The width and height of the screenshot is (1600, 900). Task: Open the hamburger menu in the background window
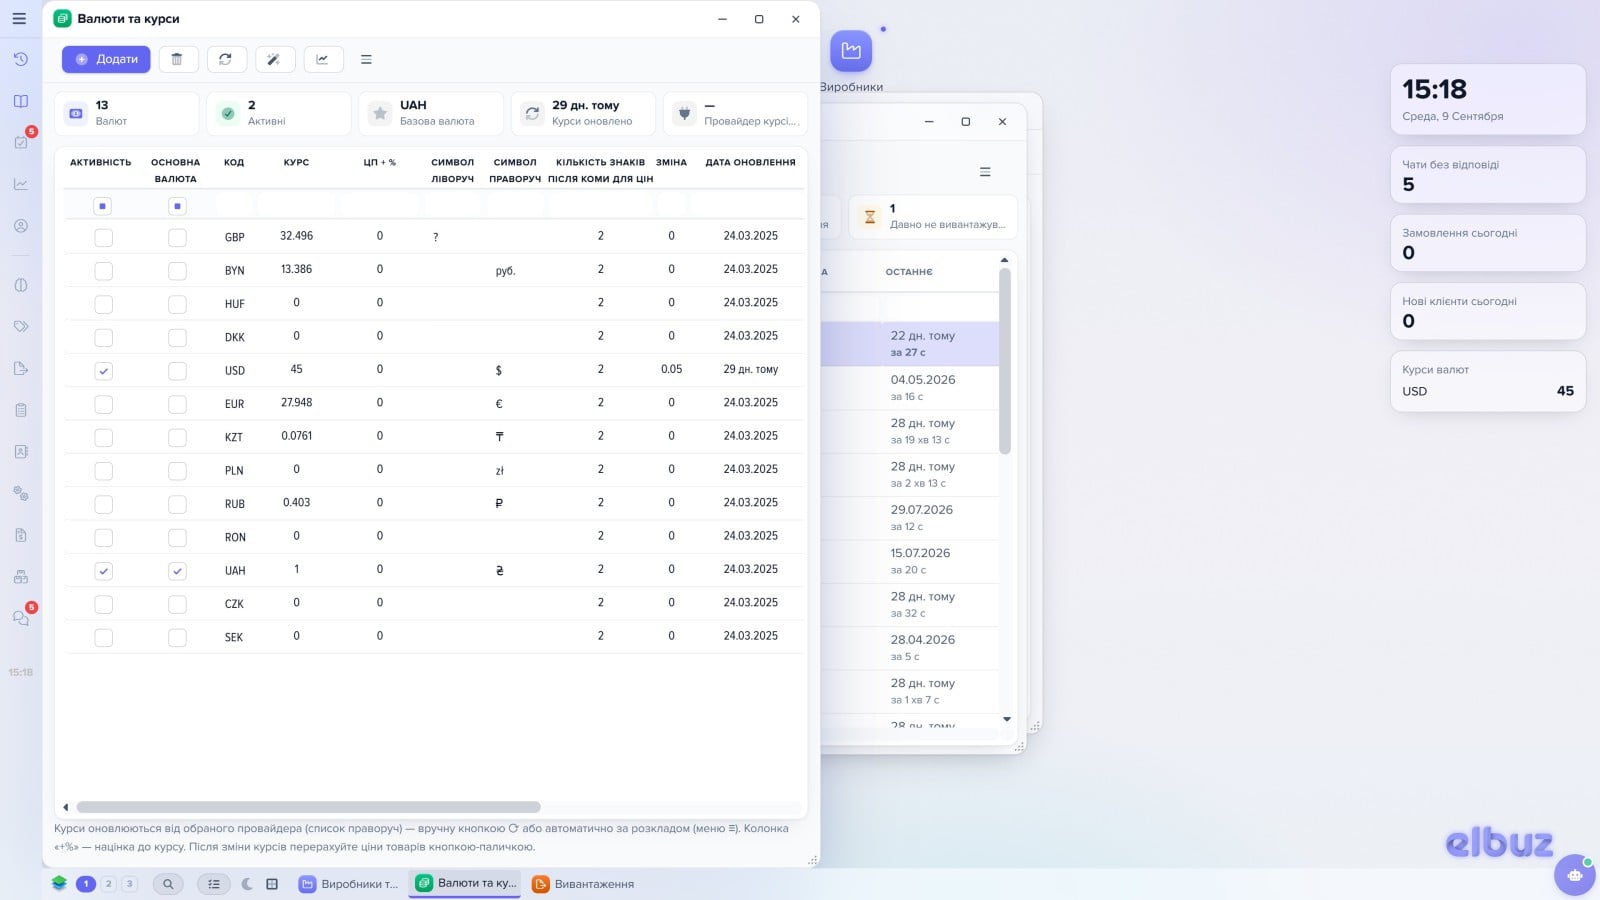coord(985,172)
